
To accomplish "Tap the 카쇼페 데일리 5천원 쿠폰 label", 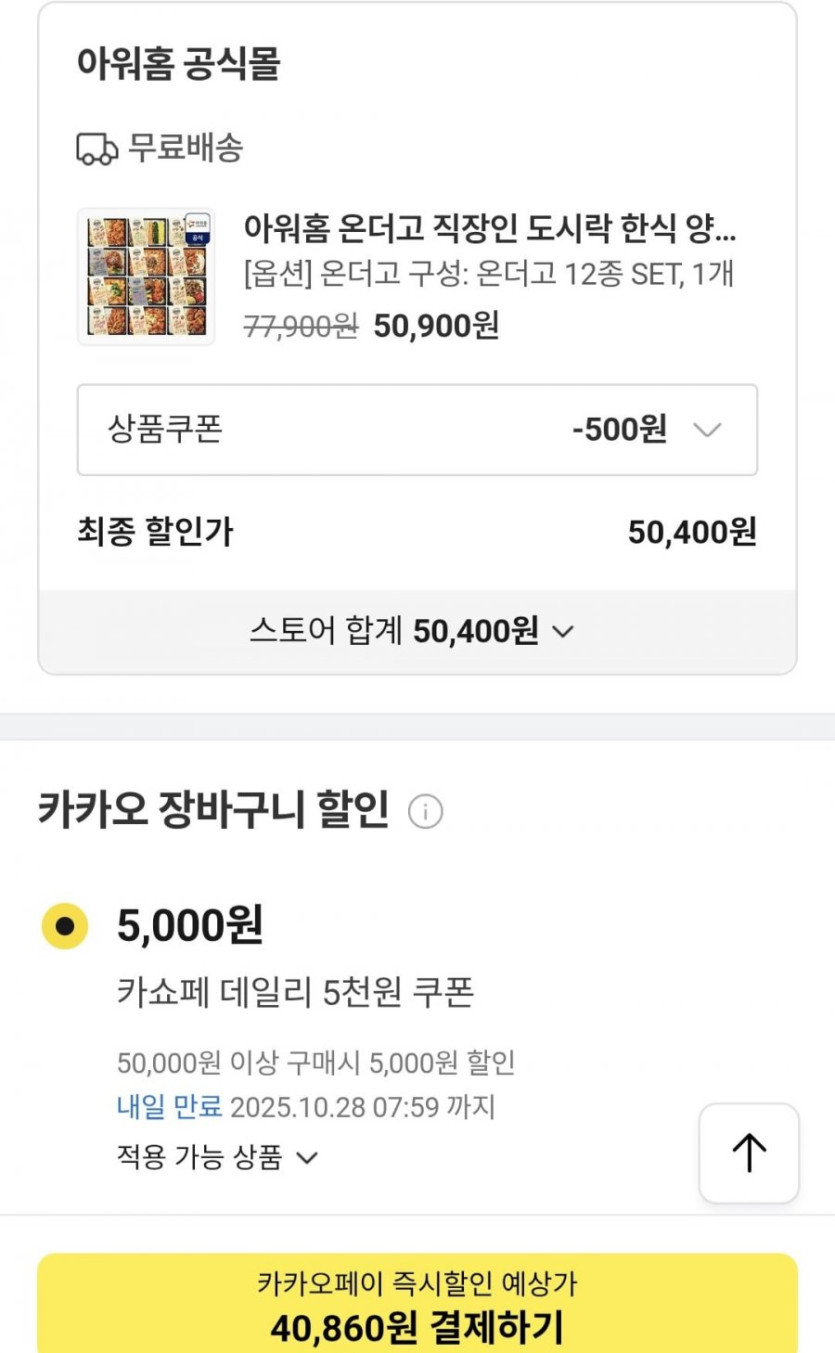I will click(x=295, y=993).
